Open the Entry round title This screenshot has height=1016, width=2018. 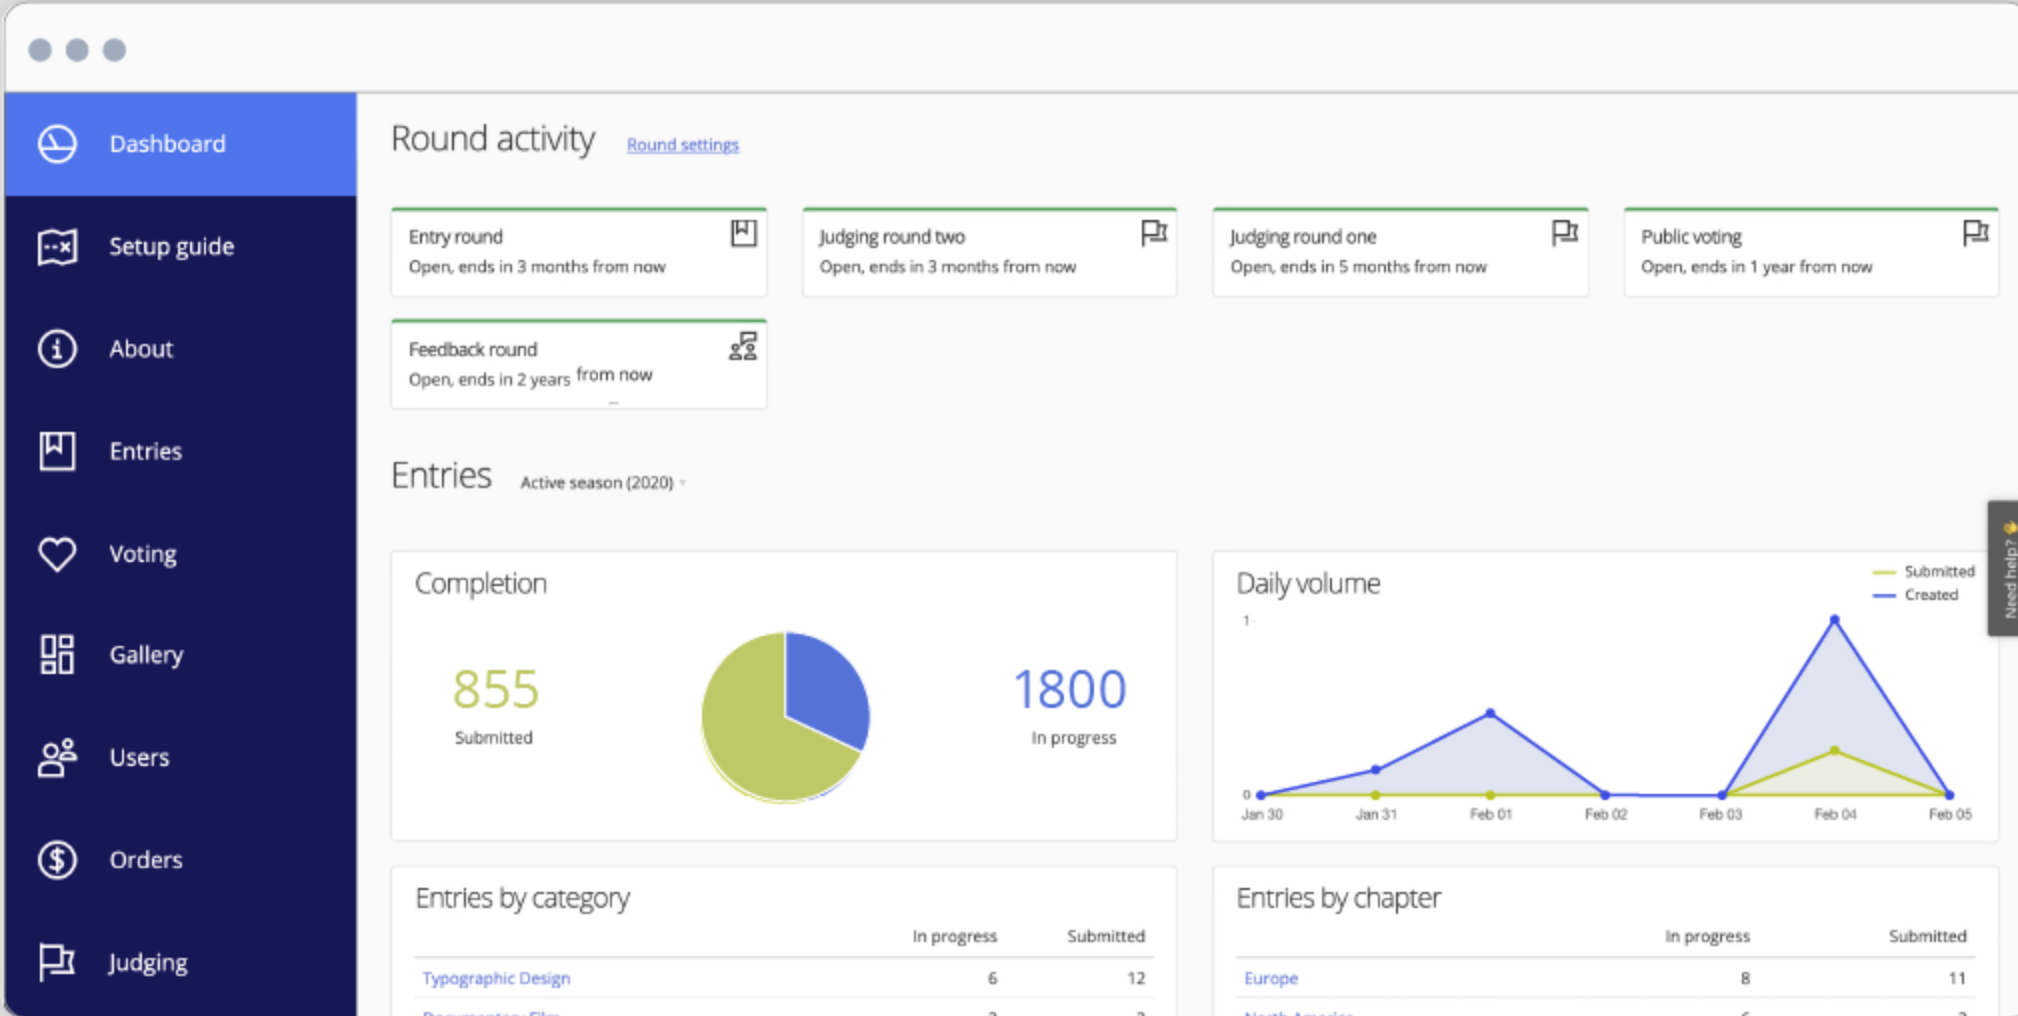click(456, 237)
